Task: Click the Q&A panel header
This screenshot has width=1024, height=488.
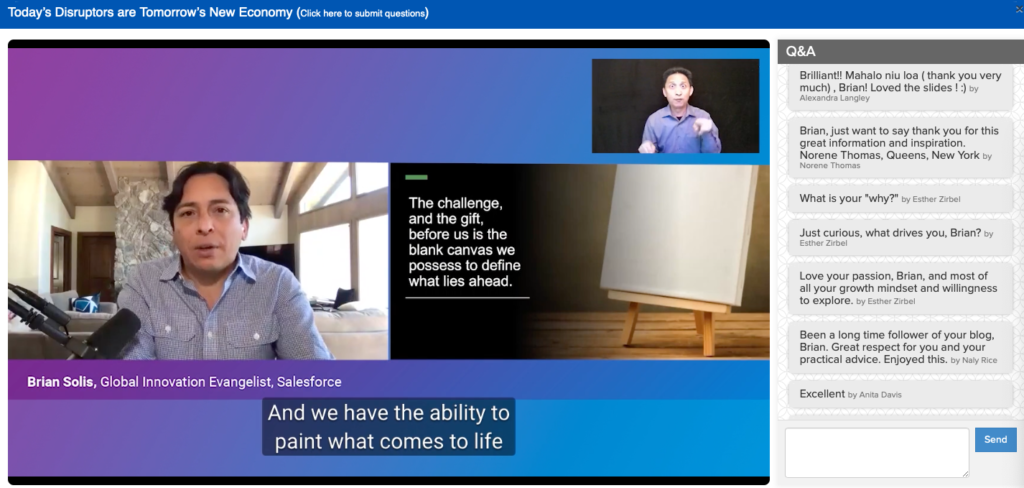Action: pyautogui.click(x=901, y=52)
